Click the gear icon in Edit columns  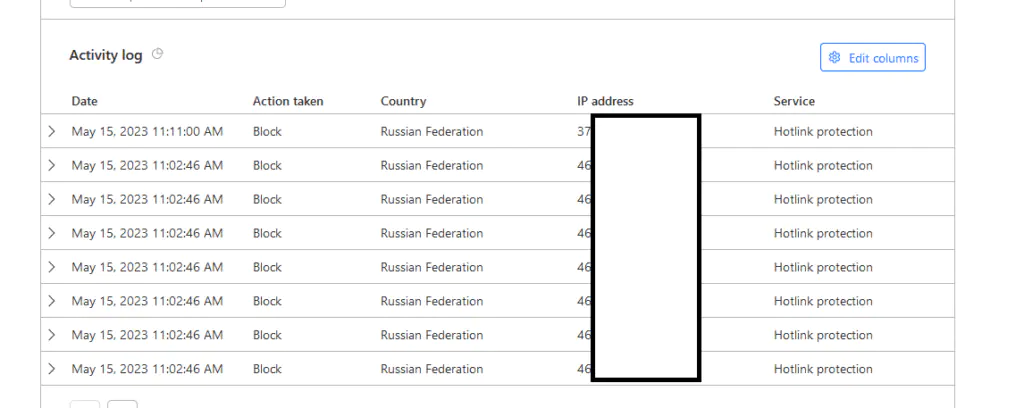click(x=835, y=58)
